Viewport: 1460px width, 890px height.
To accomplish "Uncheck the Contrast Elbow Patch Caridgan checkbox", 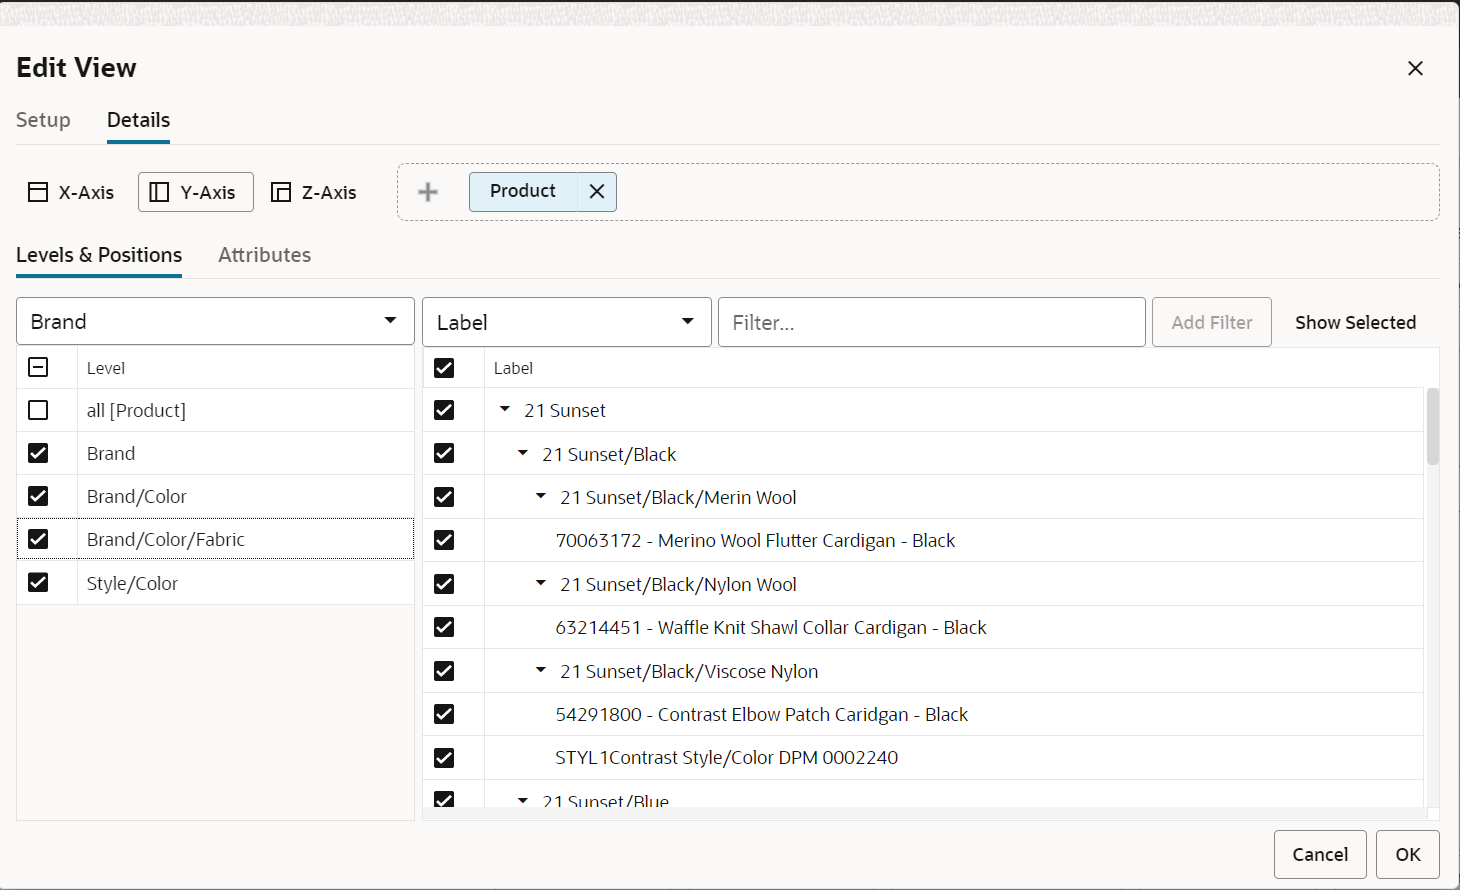I will pyautogui.click(x=444, y=714).
